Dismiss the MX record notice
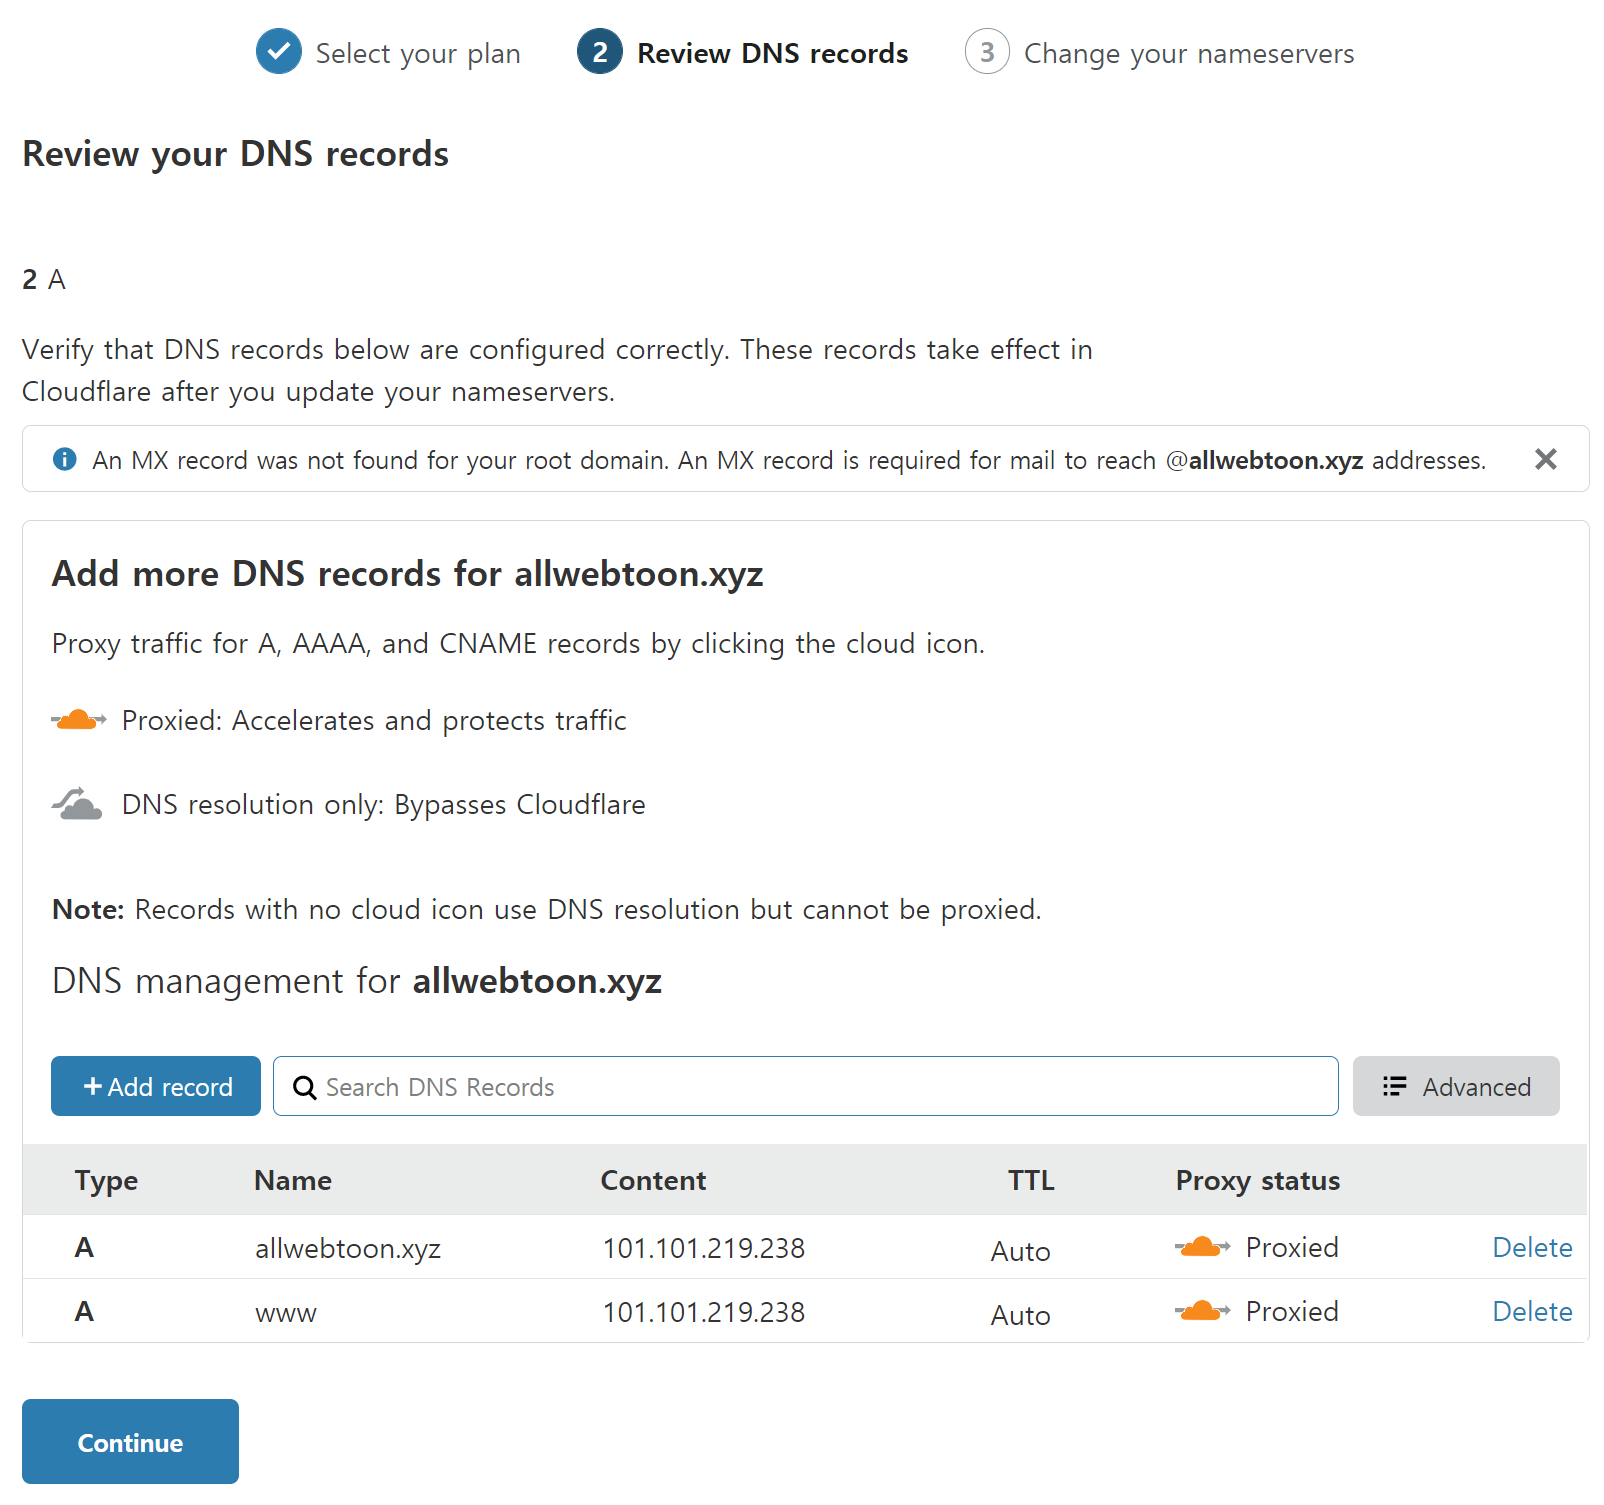Image resolution: width=1604 pixels, height=1505 pixels. point(1545,459)
